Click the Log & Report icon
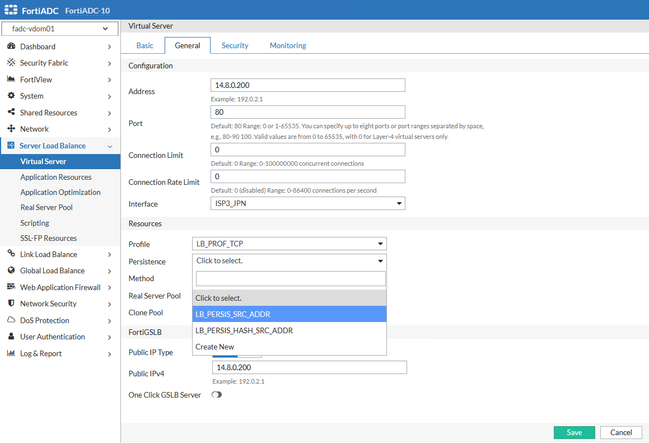 [11, 353]
